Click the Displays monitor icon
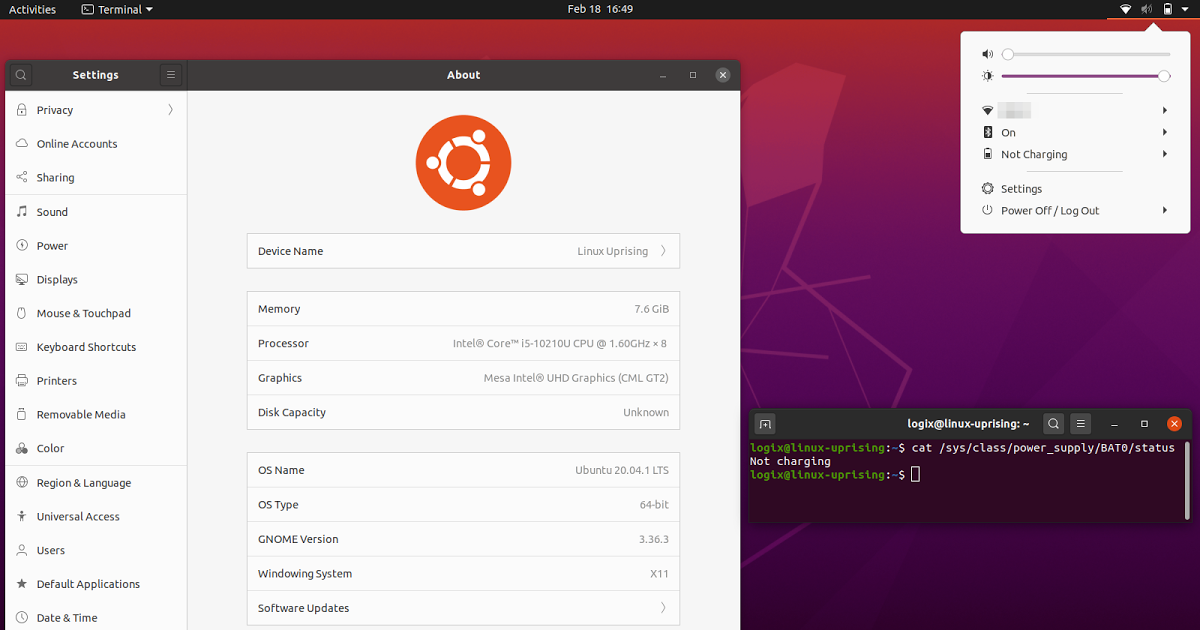The image size is (1200, 630). point(22,280)
